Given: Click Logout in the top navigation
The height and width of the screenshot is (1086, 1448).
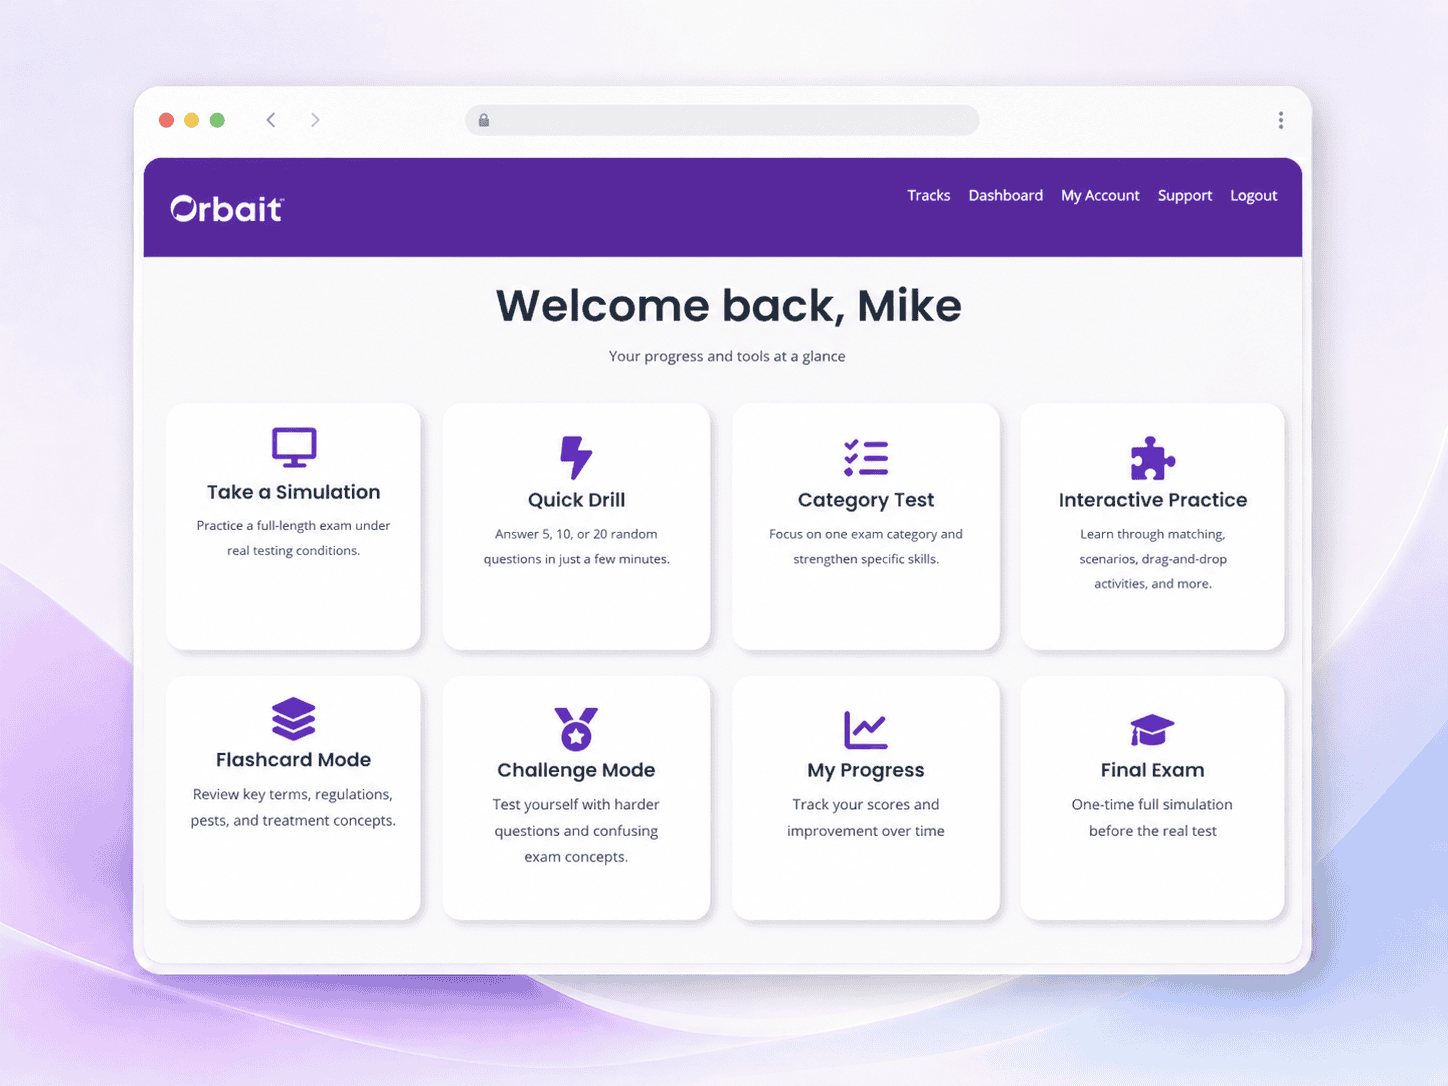Looking at the screenshot, I should (x=1254, y=195).
